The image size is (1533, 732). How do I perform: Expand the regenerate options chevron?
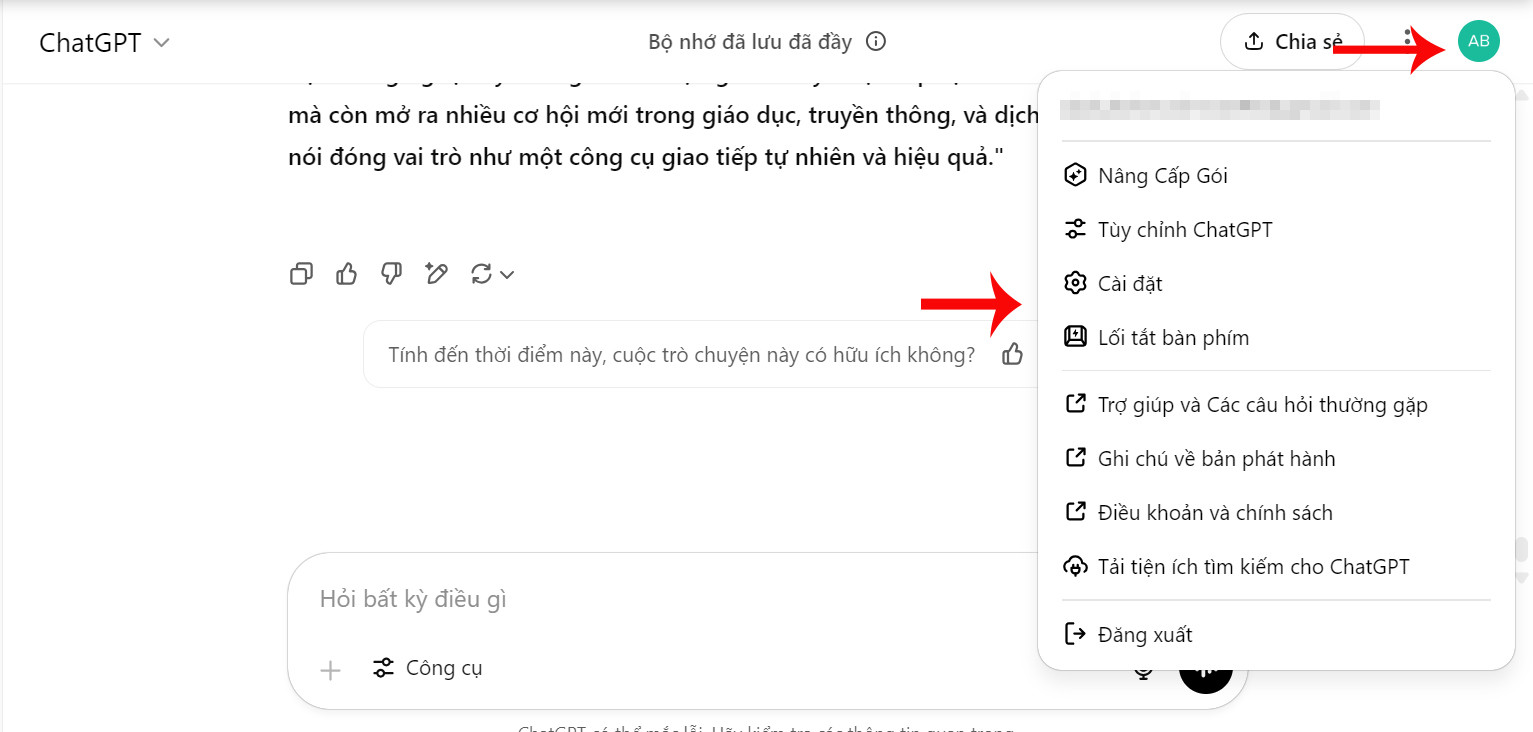click(507, 275)
